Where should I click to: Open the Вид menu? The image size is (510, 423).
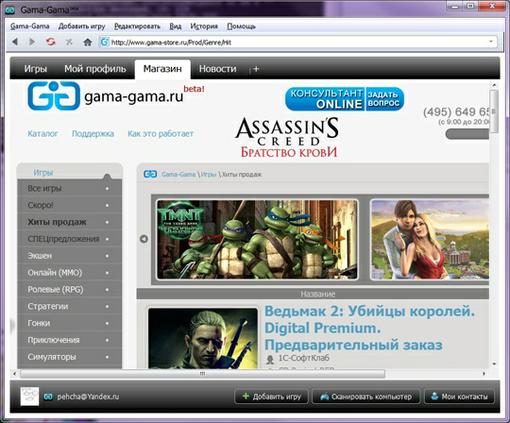(175, 26)
